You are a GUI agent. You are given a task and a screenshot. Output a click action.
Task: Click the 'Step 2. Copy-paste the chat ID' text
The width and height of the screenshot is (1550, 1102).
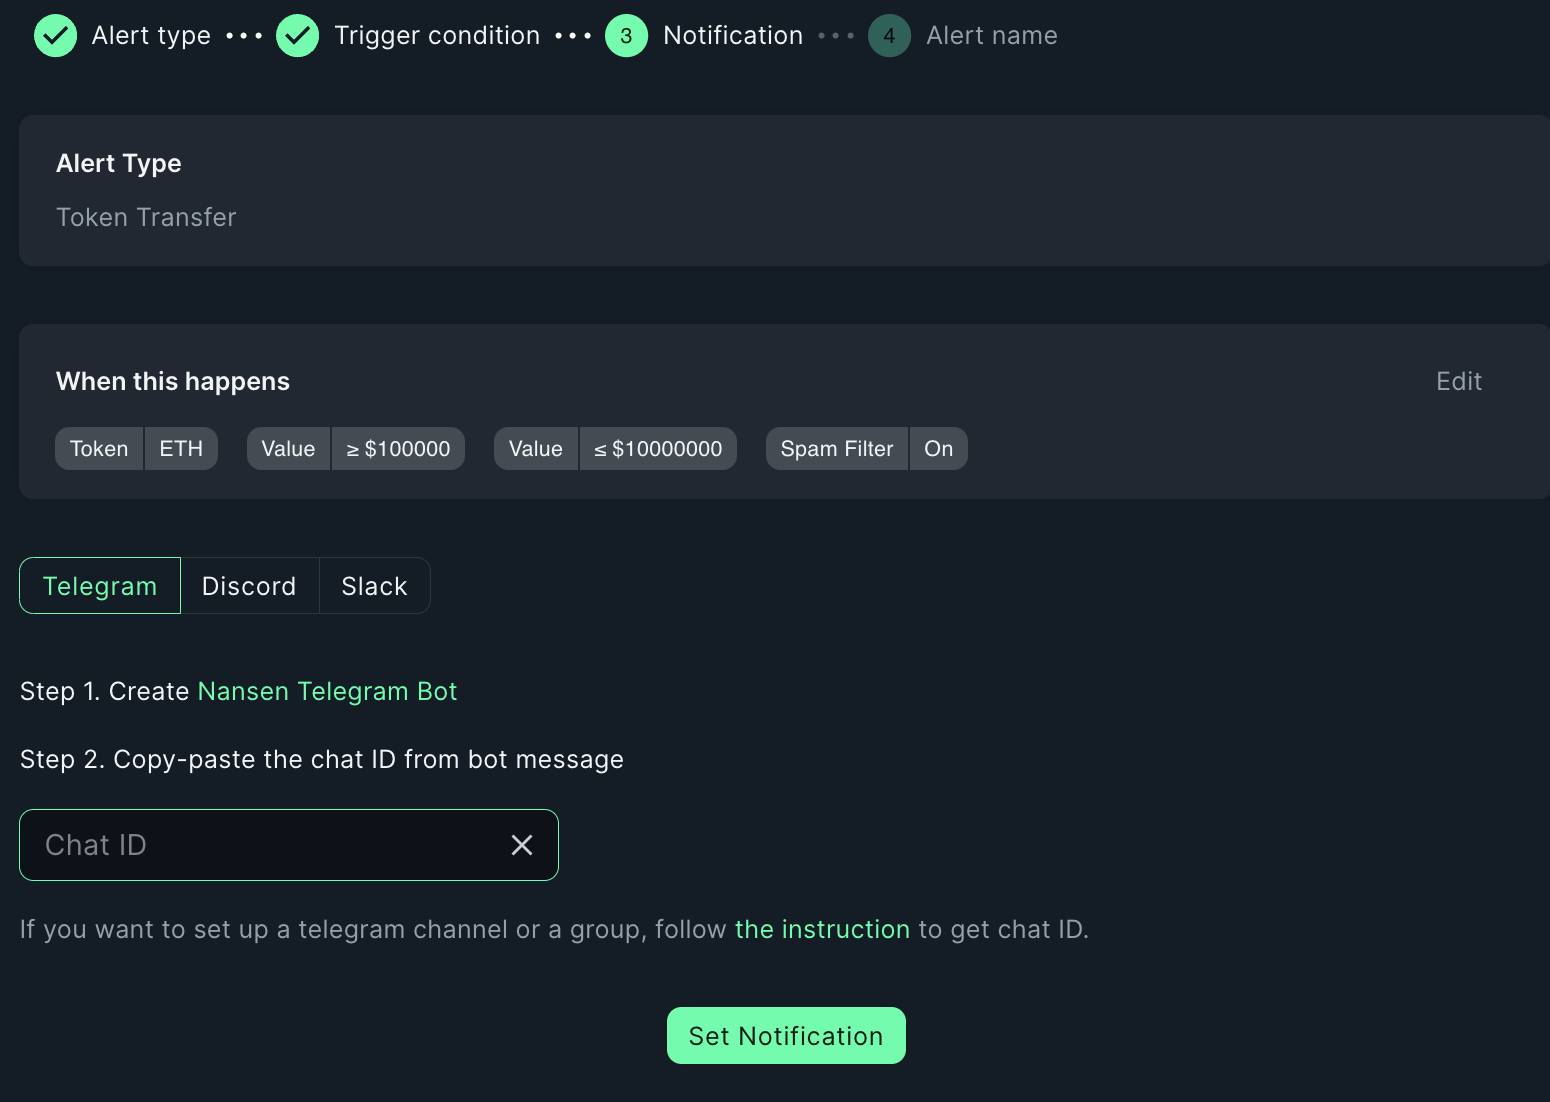tap(322, 759)
